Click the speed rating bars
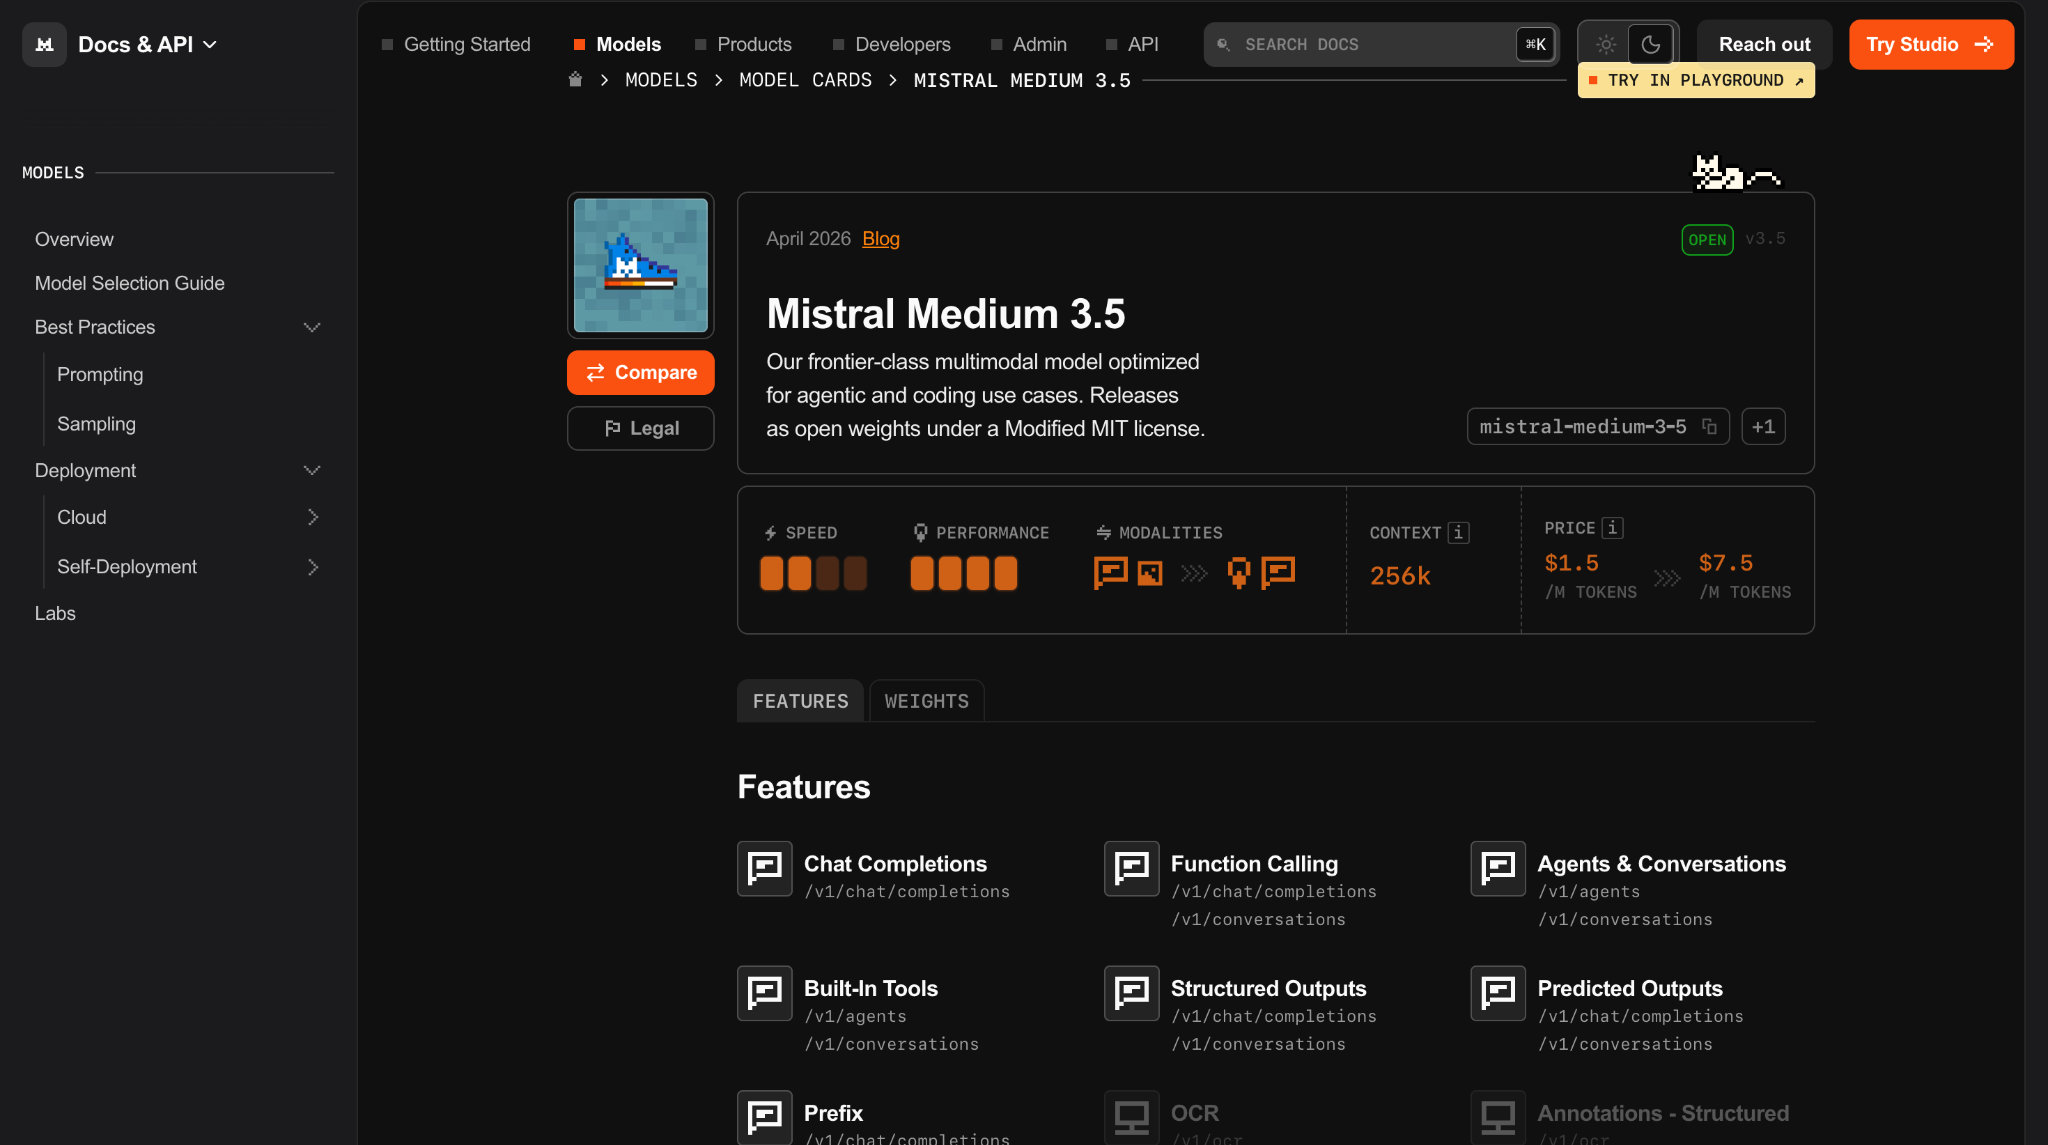This screenshot has width=2048, height=1145. coord(813,574)
